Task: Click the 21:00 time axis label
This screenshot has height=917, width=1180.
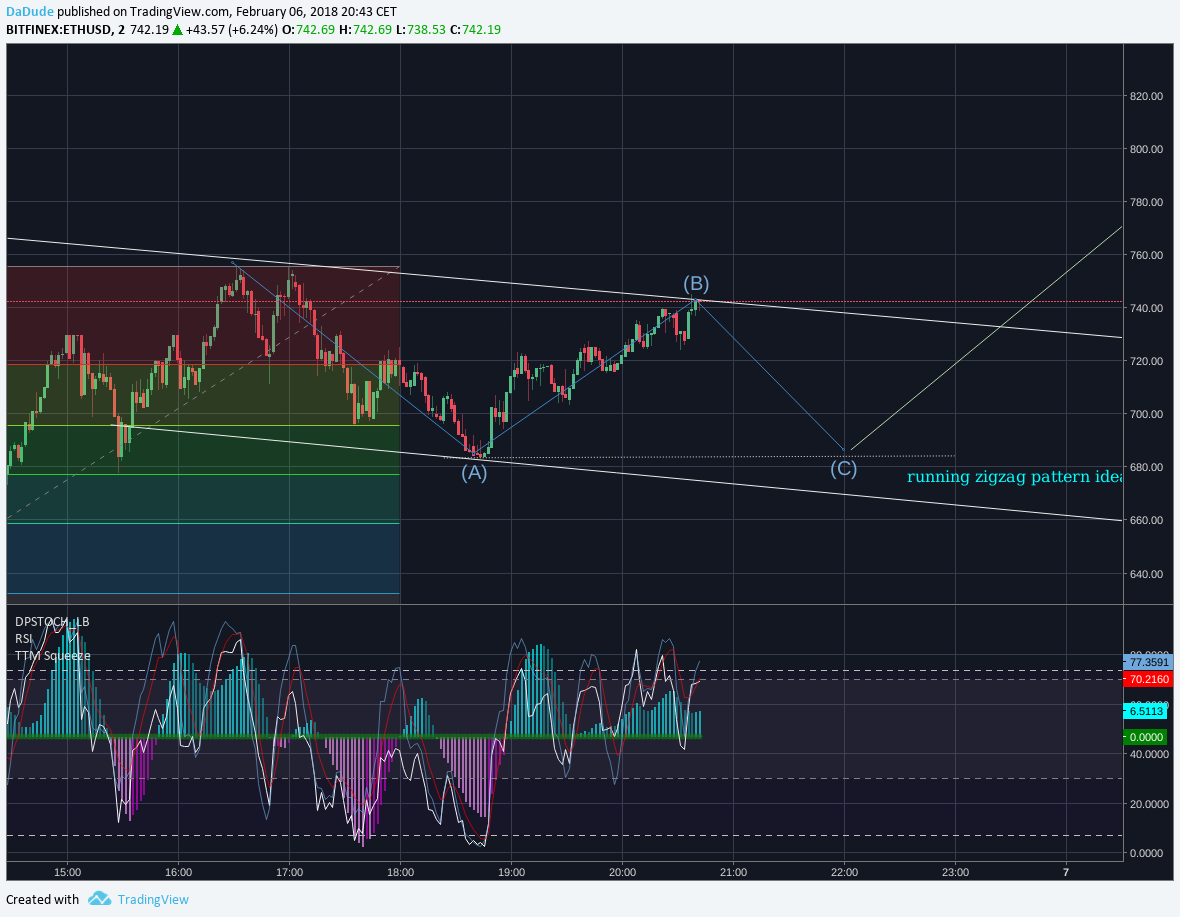Action: [x=734, y=873]
